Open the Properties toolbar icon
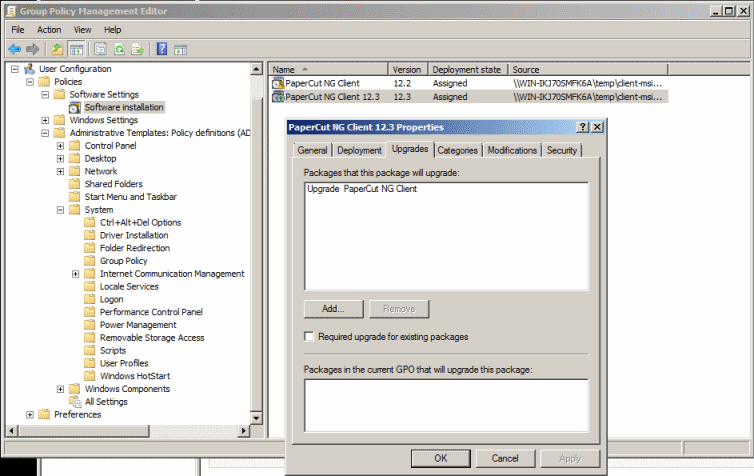The image size is (754, 476). pyautogui.click(x=100, y=49)
